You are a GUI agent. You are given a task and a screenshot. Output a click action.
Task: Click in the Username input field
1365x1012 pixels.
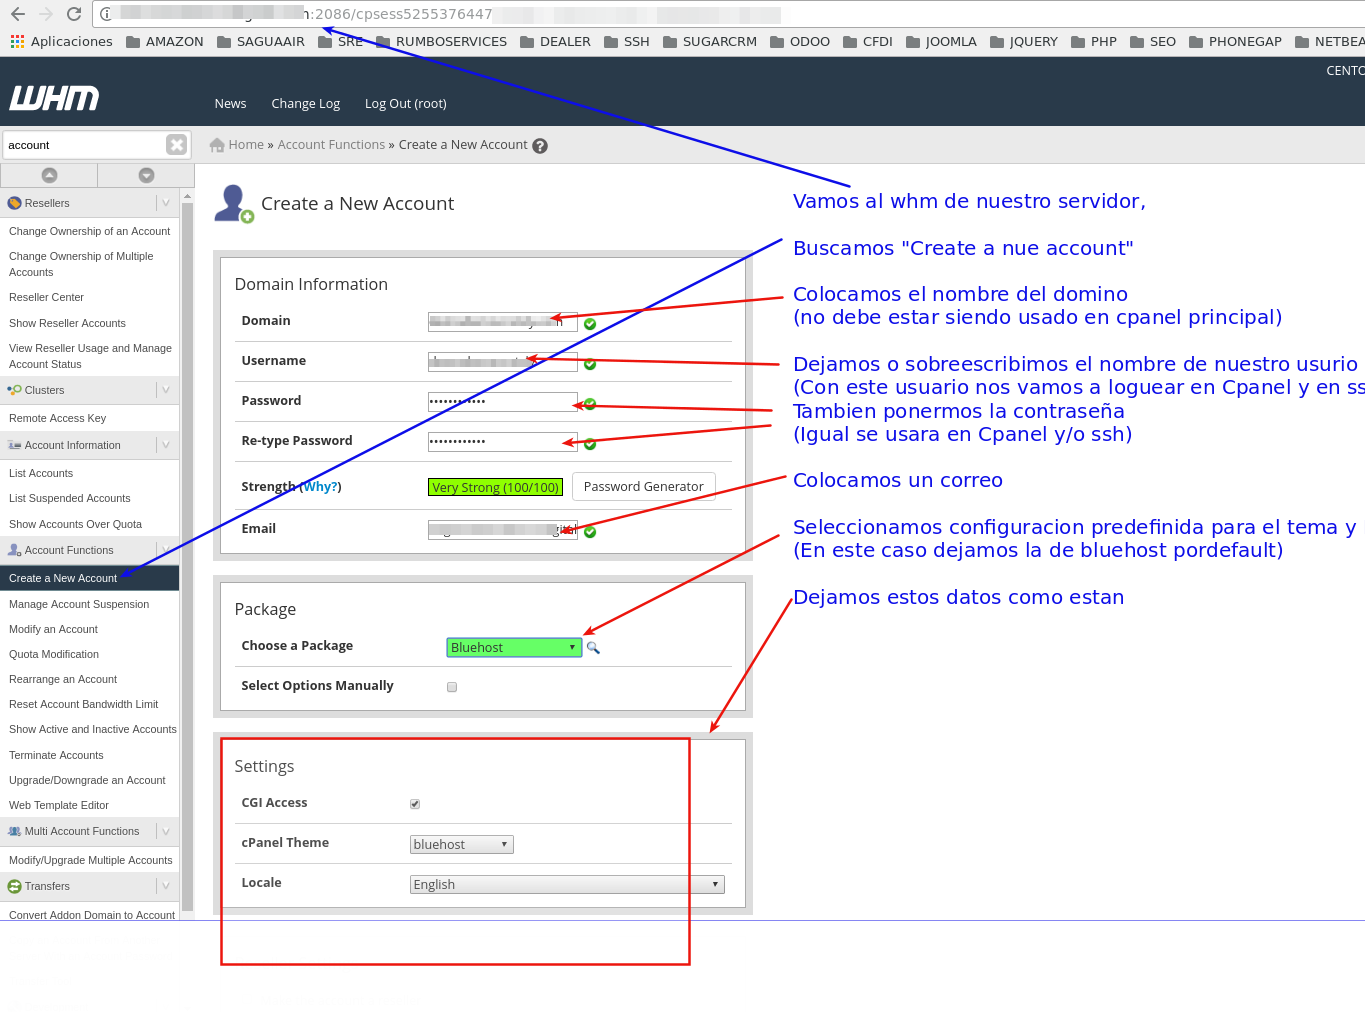coord(503,362)
